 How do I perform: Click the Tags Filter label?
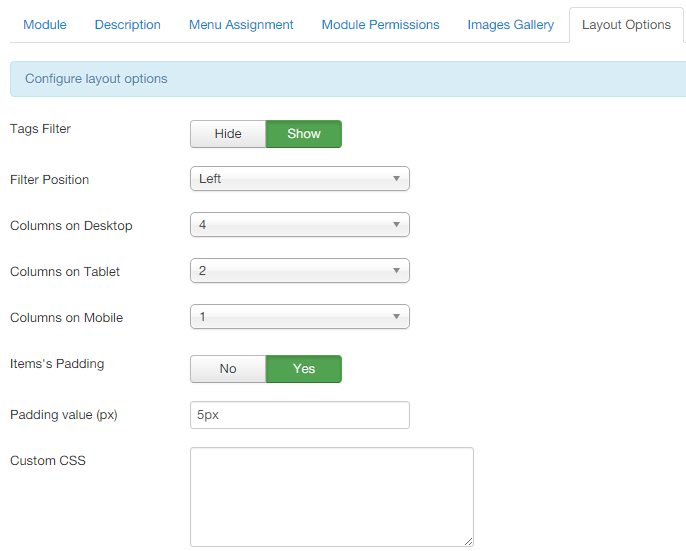(40, 129)
